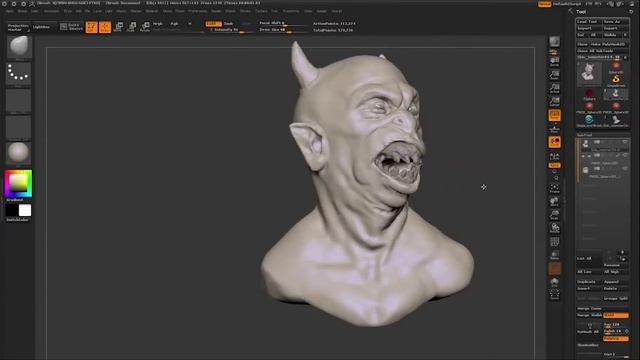Click the Quick Sketch button
This screenshot has height=360, width=640.
[71, 27]
